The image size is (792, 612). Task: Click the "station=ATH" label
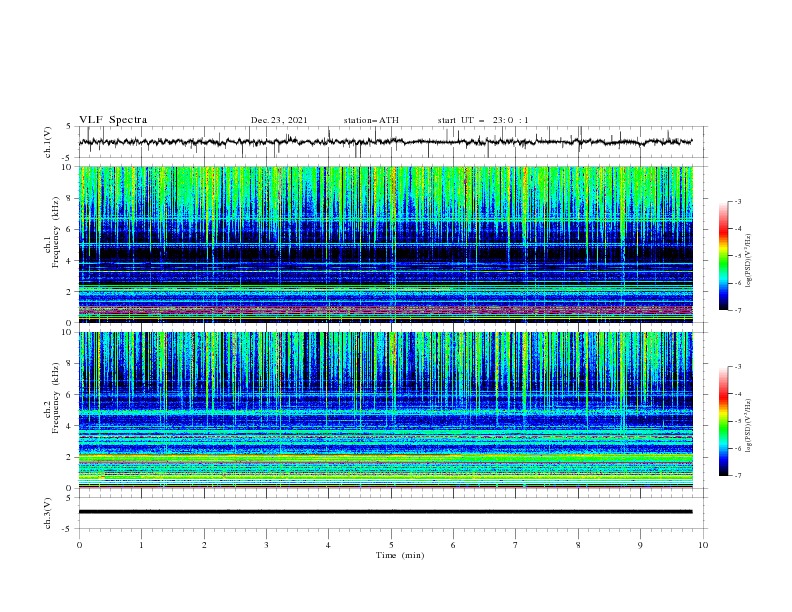point(371,120)
